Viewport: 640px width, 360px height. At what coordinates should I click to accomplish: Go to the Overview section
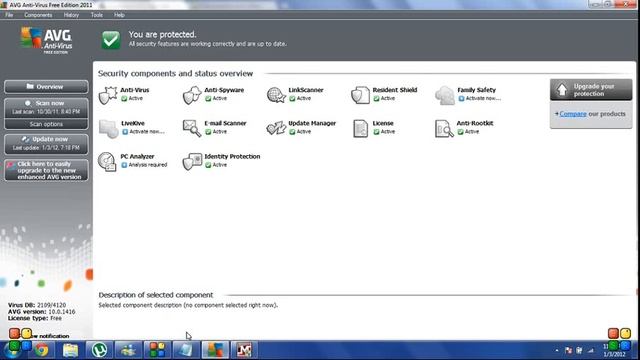click(x=46, y=87)
